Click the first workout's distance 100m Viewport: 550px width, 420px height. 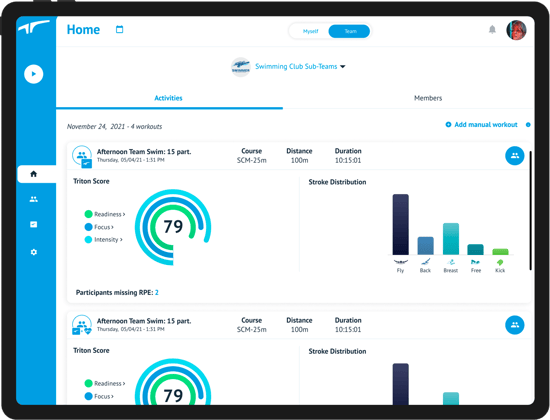pyautogui.click(x=299, y=160)
